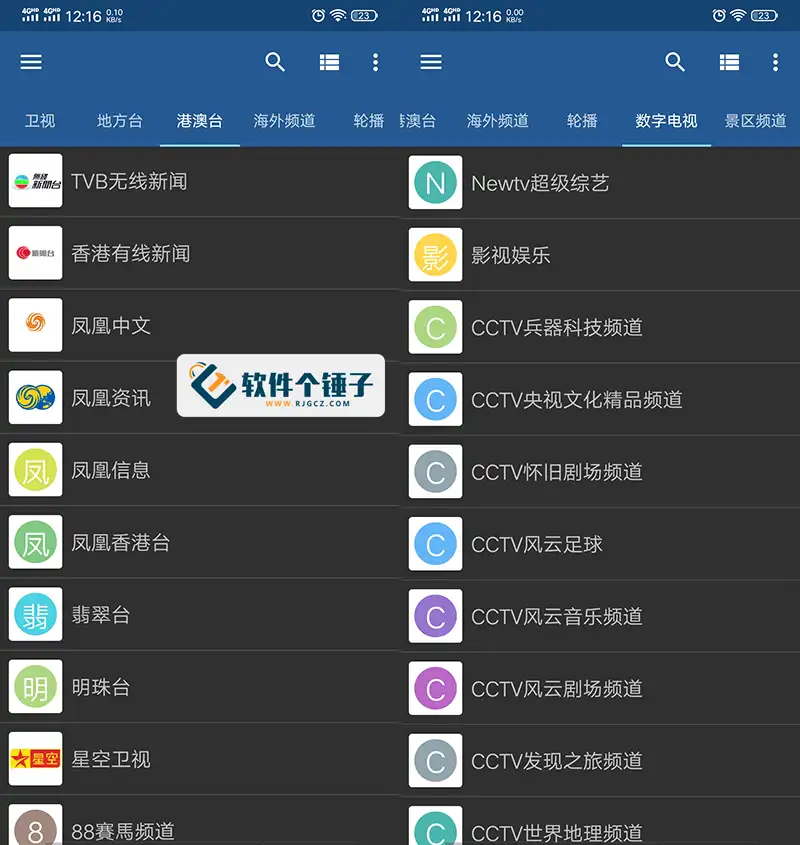Tap the 影视娱乐 yellow avatar
The width and height of the screenshot is (800, 845).
436,255
